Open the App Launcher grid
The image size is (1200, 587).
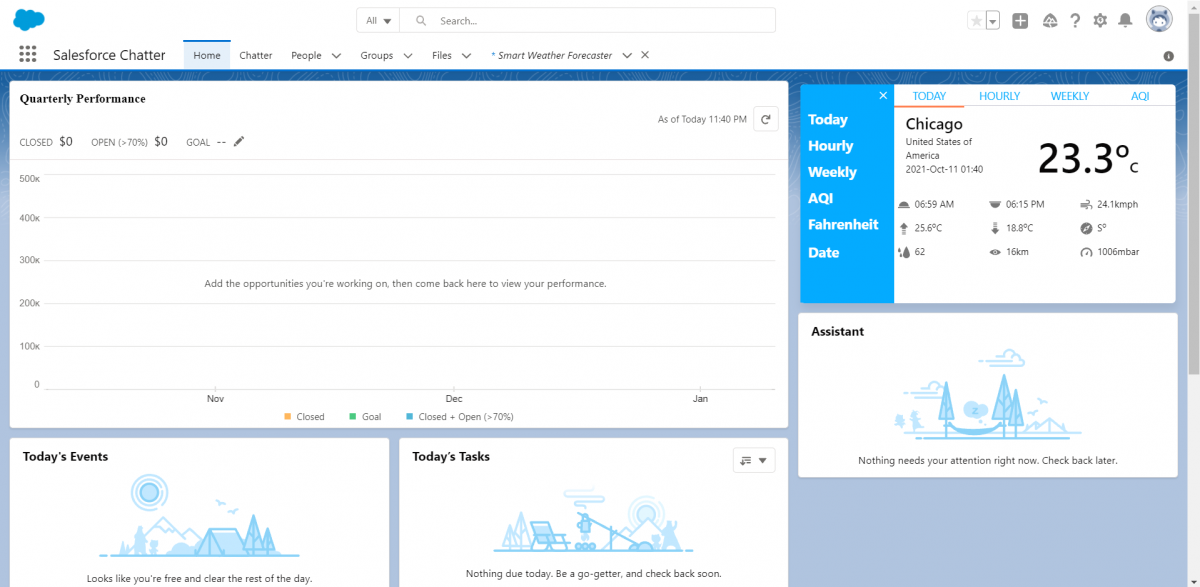[28, 55]
